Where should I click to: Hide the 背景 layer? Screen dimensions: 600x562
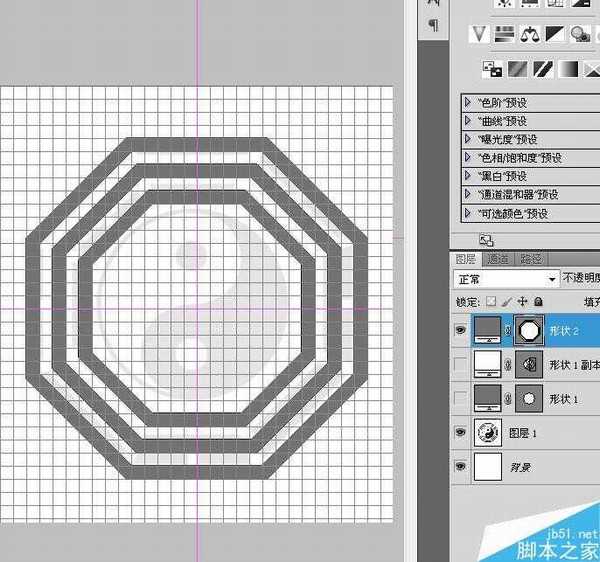coord(460,466)
